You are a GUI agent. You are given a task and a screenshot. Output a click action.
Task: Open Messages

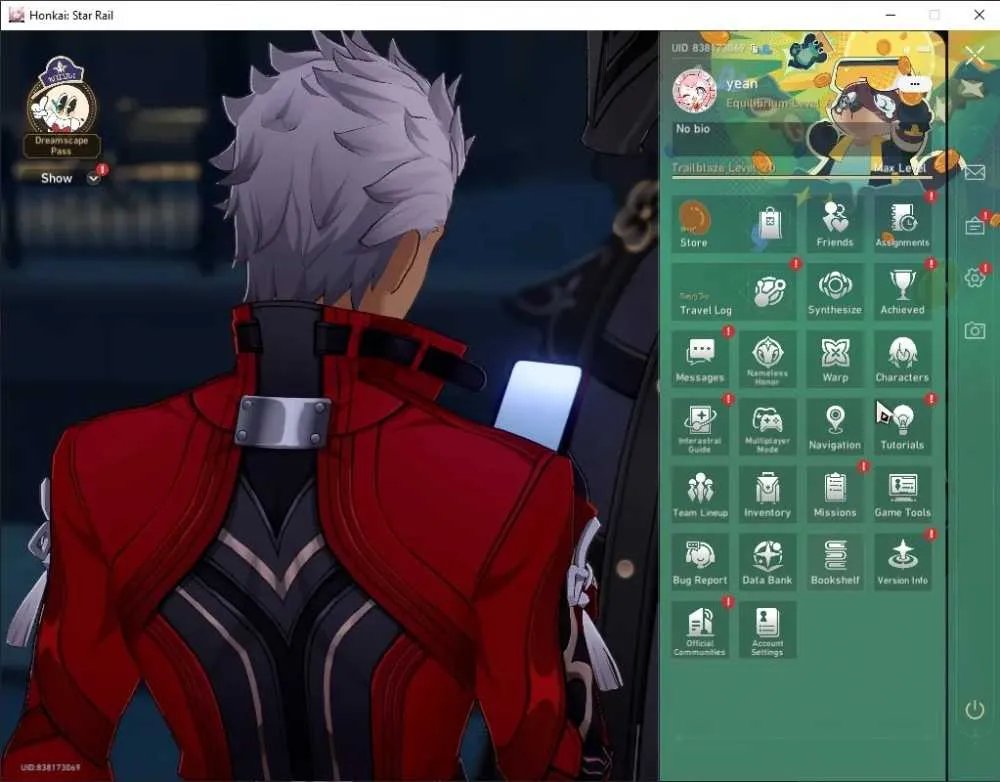pos(700,359)
